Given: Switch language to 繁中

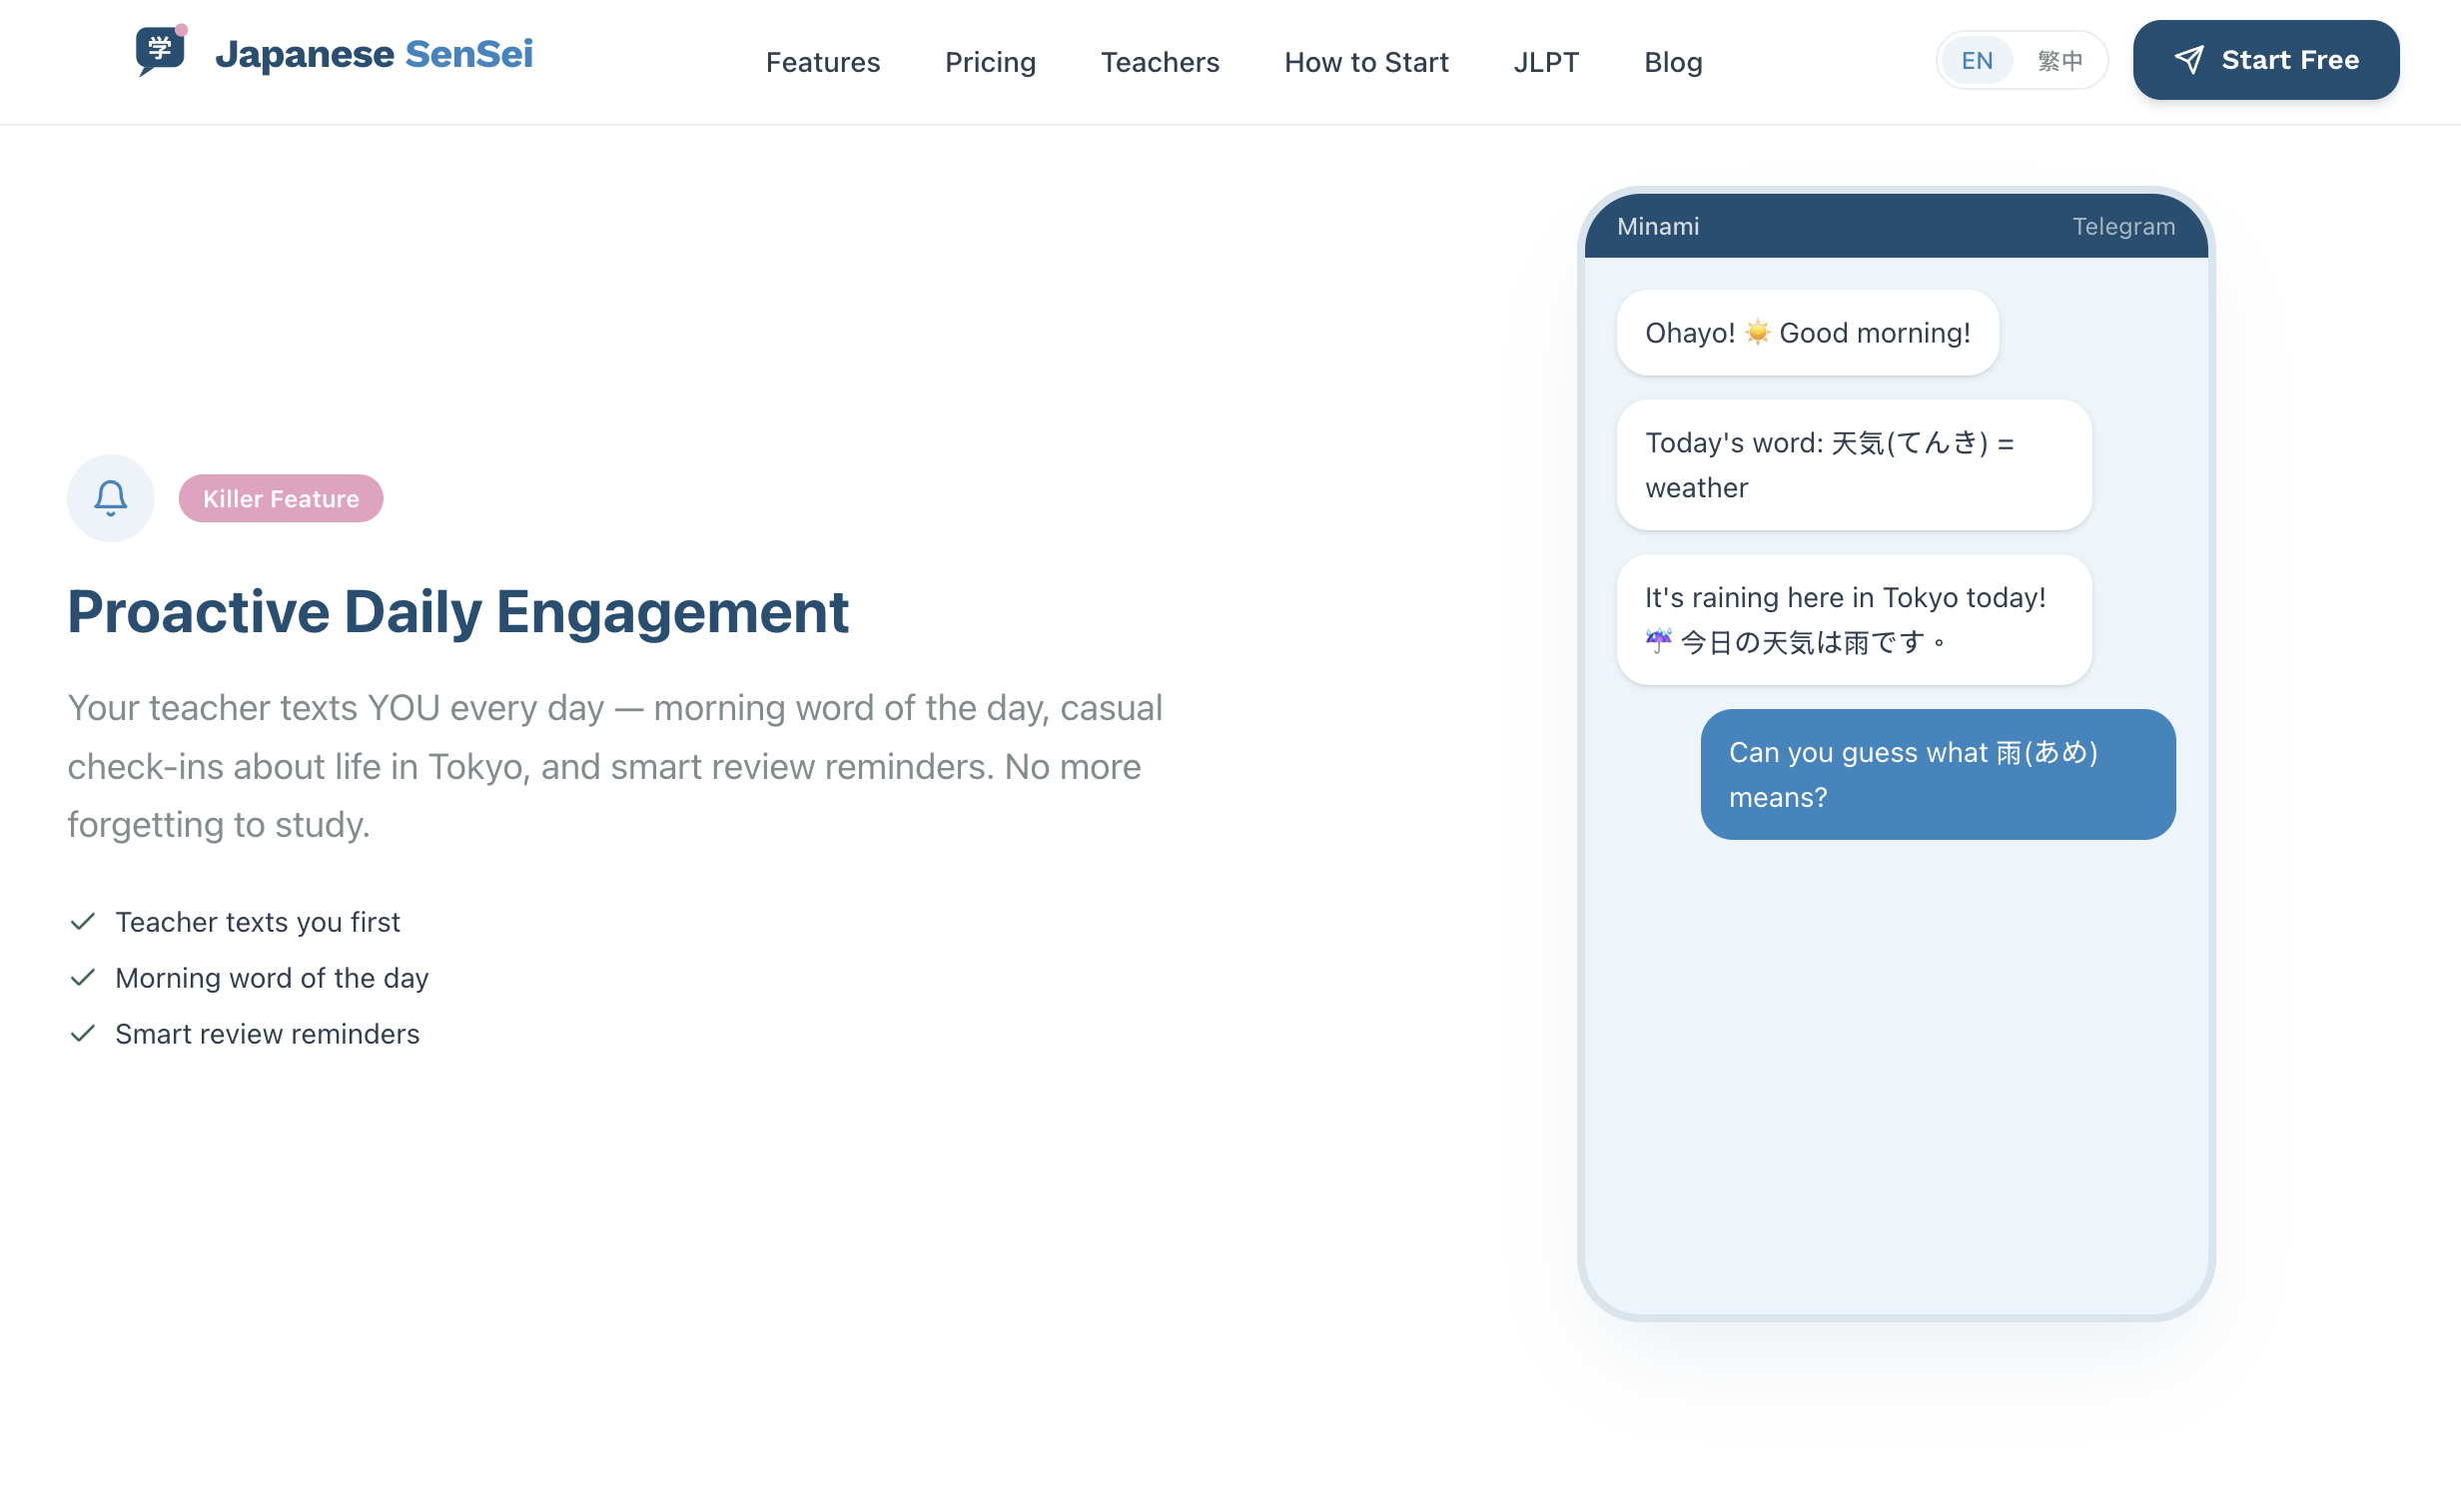Looking at the screenshot, I should 2060,61.
